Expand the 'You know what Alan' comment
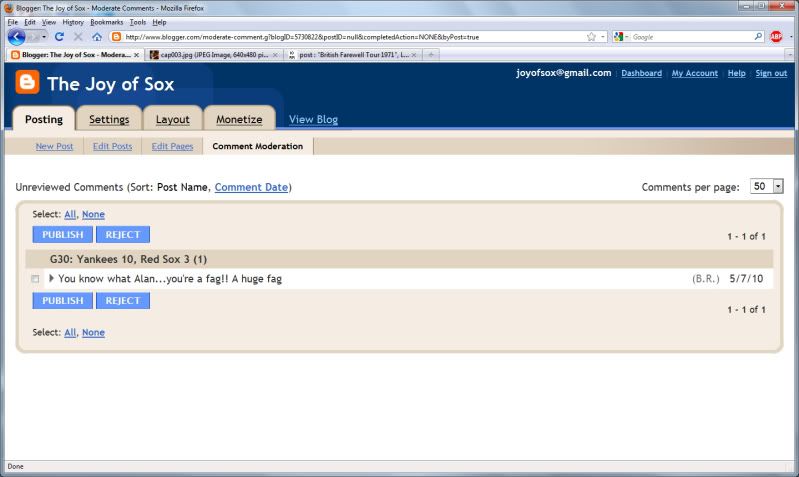 (x=51, y=278)
